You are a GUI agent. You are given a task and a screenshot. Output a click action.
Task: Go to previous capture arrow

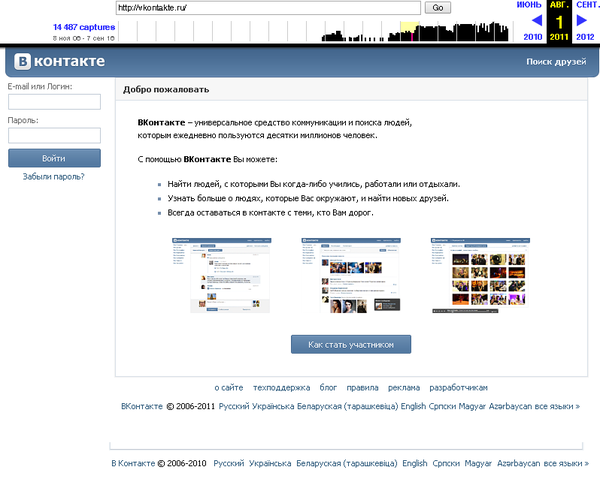pyautogui.click(x=537, y=20)
